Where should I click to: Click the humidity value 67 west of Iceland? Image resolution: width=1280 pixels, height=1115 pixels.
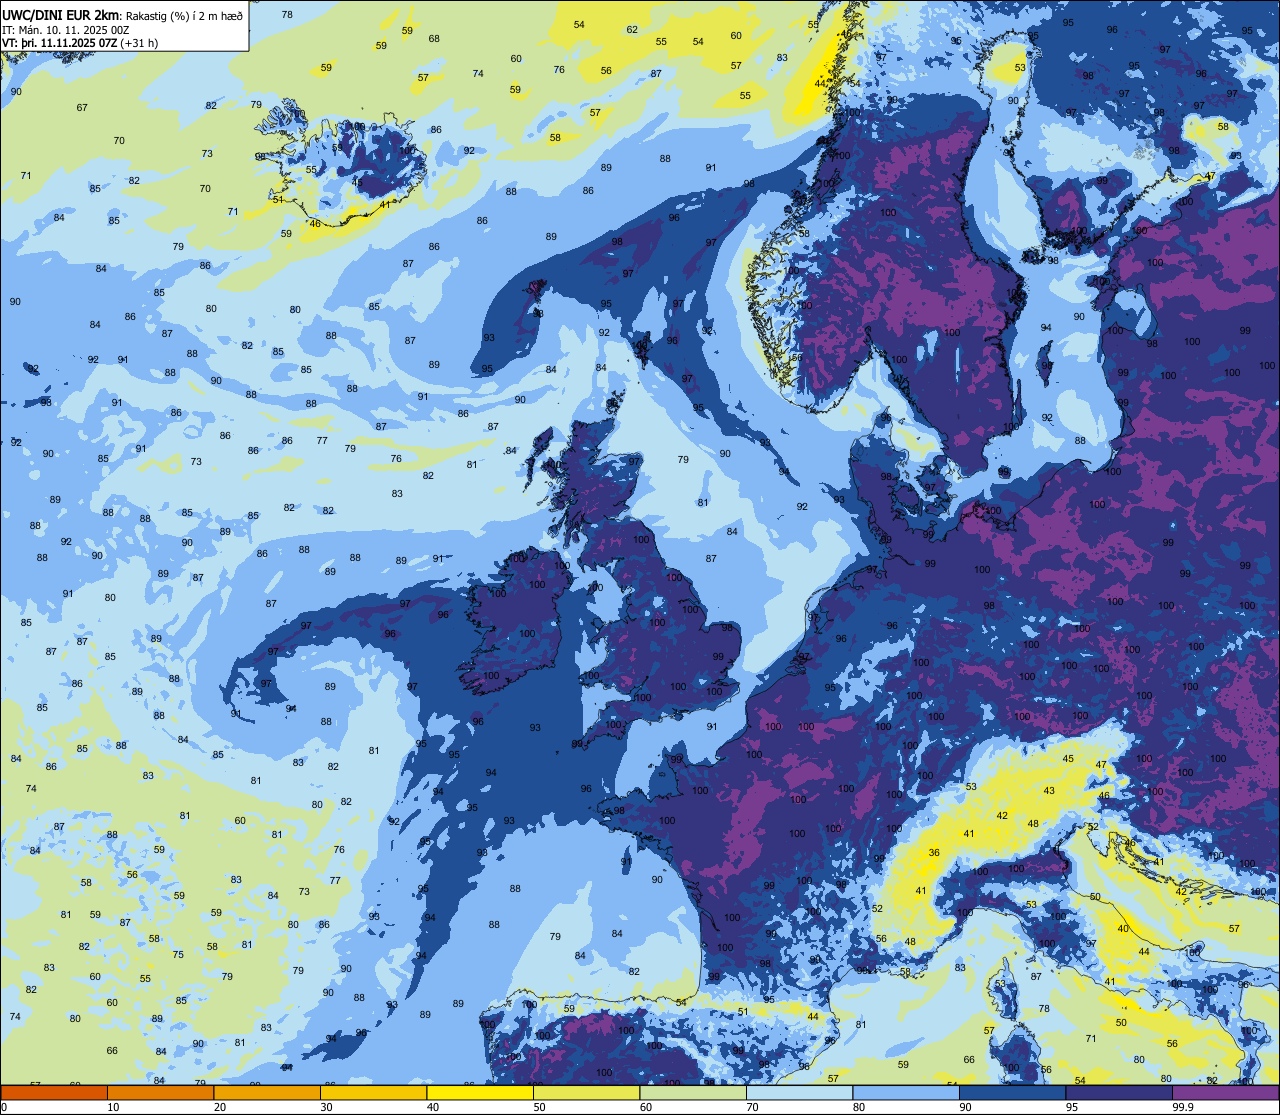tap(82, 108)
